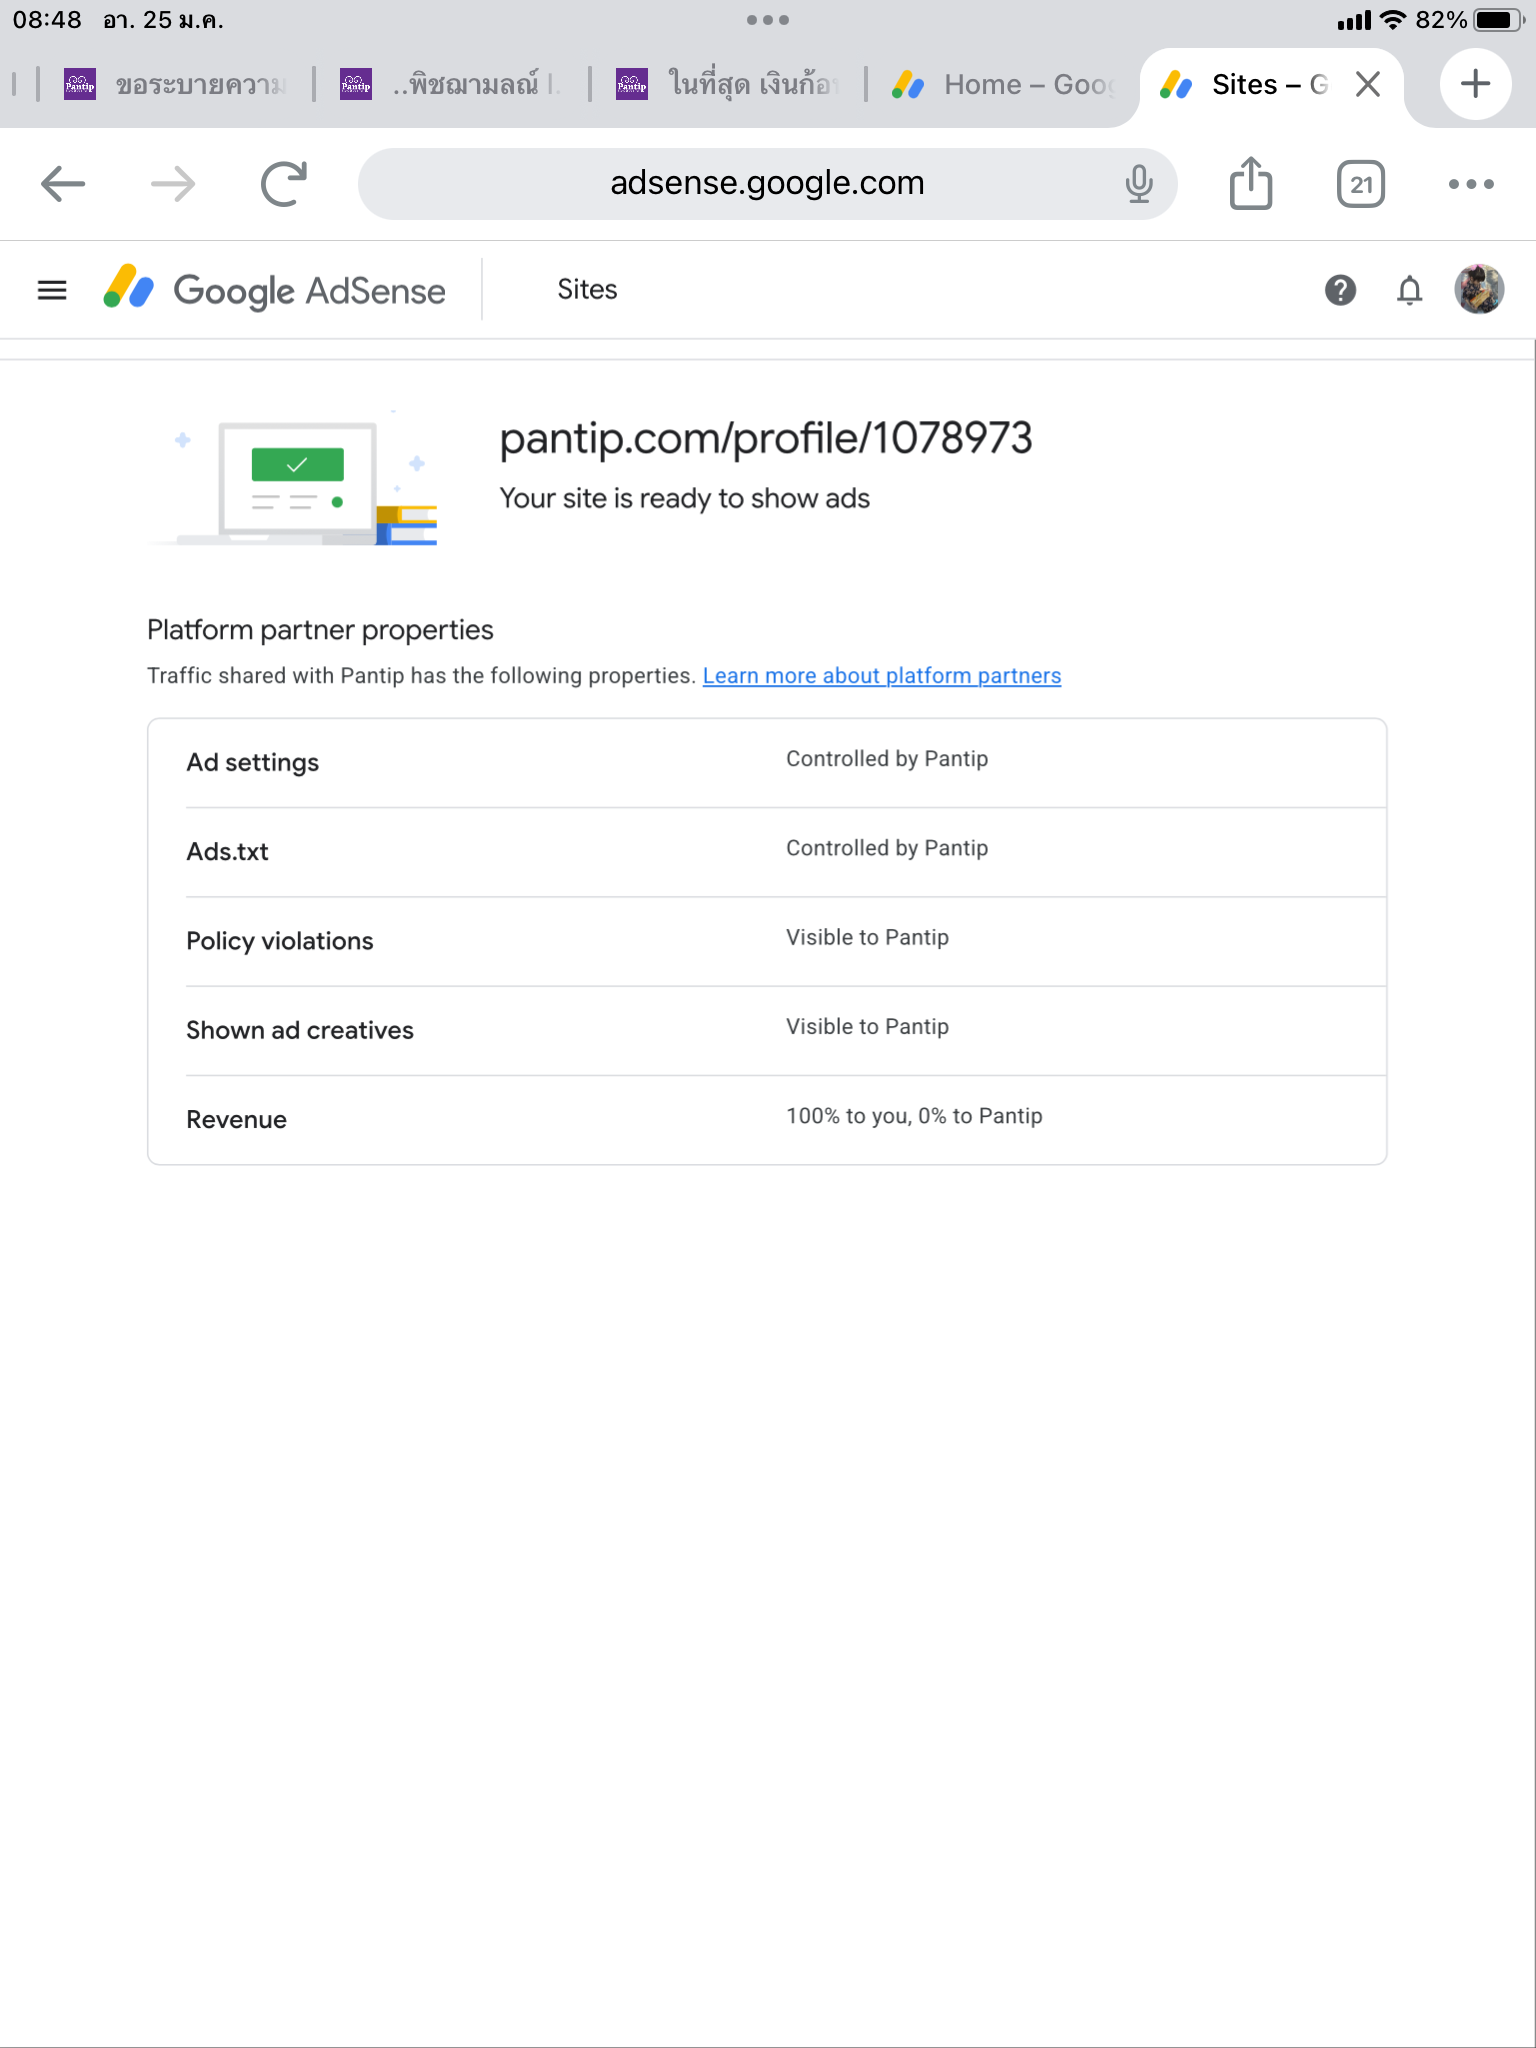This screenshot has width=1536, height=2048.
Task: Switch to the ขอระบายความ Pantip tab
Action: pyautogui.click(x=176, y=85)
